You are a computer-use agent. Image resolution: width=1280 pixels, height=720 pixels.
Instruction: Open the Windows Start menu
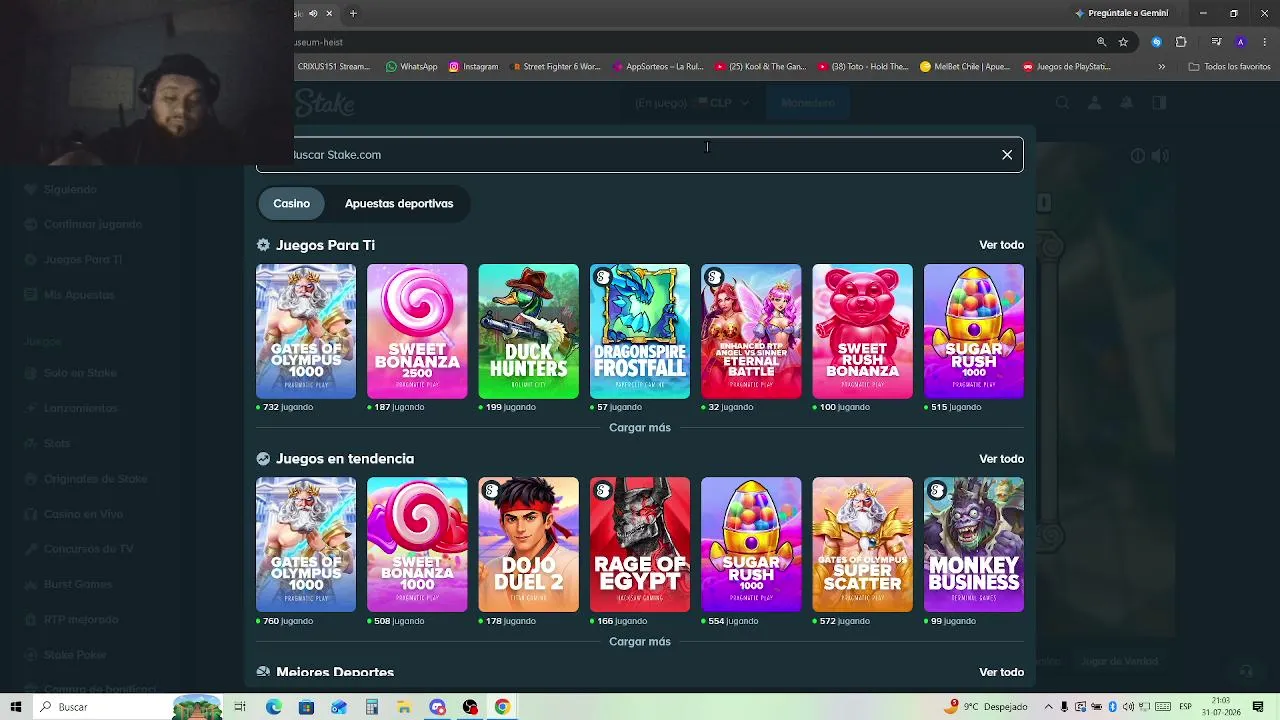click(16, 707)
